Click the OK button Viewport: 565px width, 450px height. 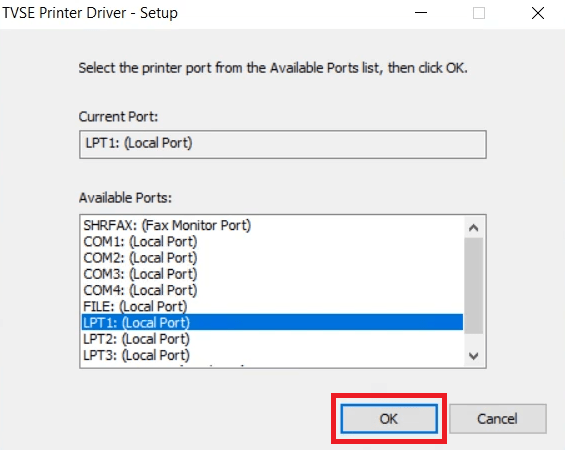389,419
